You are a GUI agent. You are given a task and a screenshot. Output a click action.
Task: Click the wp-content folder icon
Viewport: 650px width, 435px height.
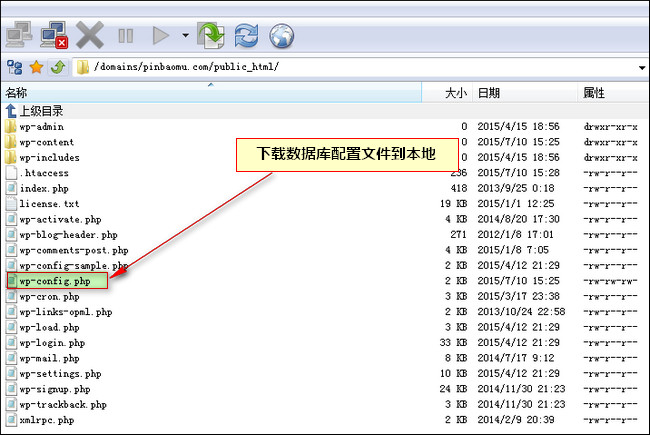11,142
